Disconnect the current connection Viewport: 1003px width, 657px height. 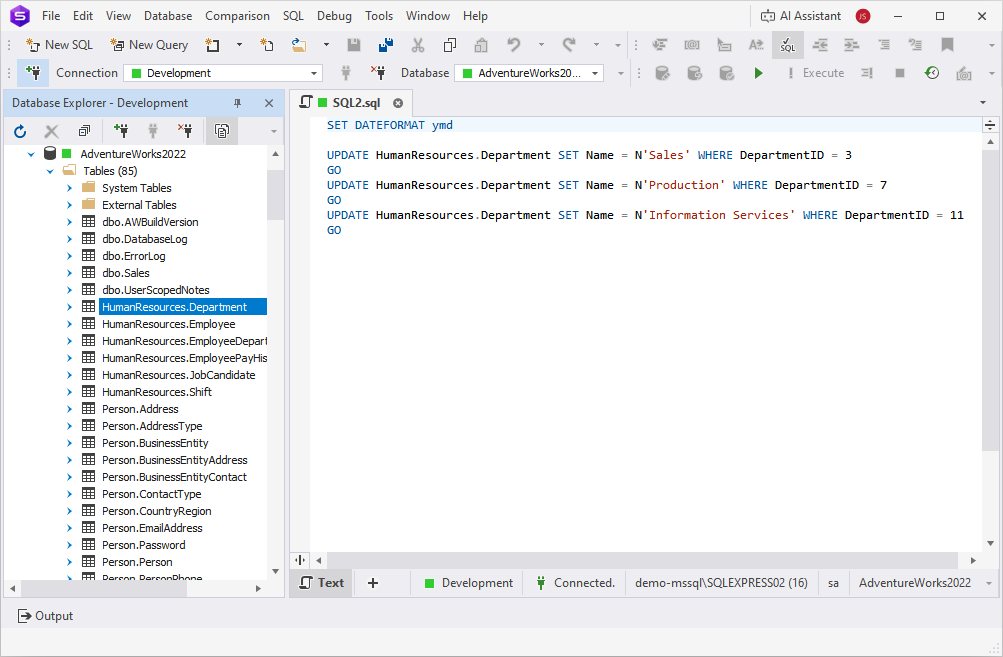[x=185, y=130]
